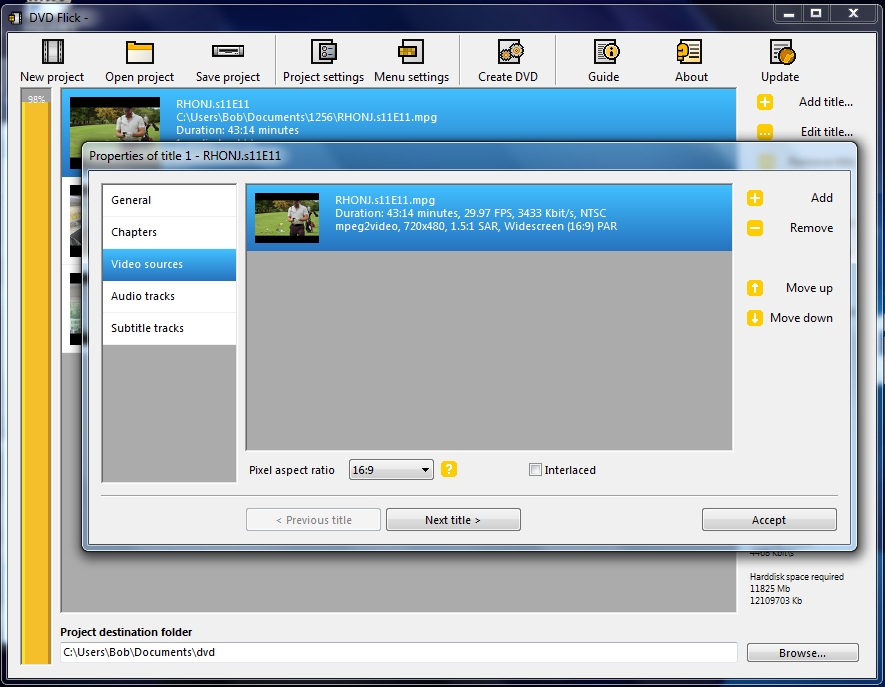The height and width of the screenshot is (687, 885).
Task: Click the yellow Edit title icon
Action: coord(765,132)
